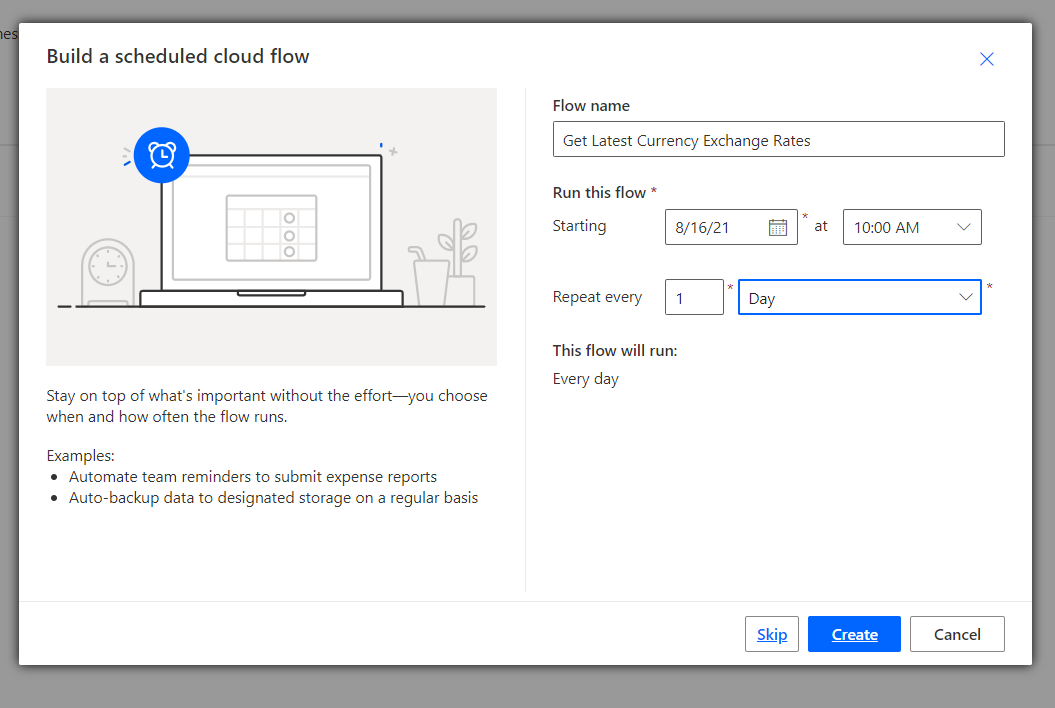Click the Create button
The image size is (1055, 708).
tap(853, 634)
